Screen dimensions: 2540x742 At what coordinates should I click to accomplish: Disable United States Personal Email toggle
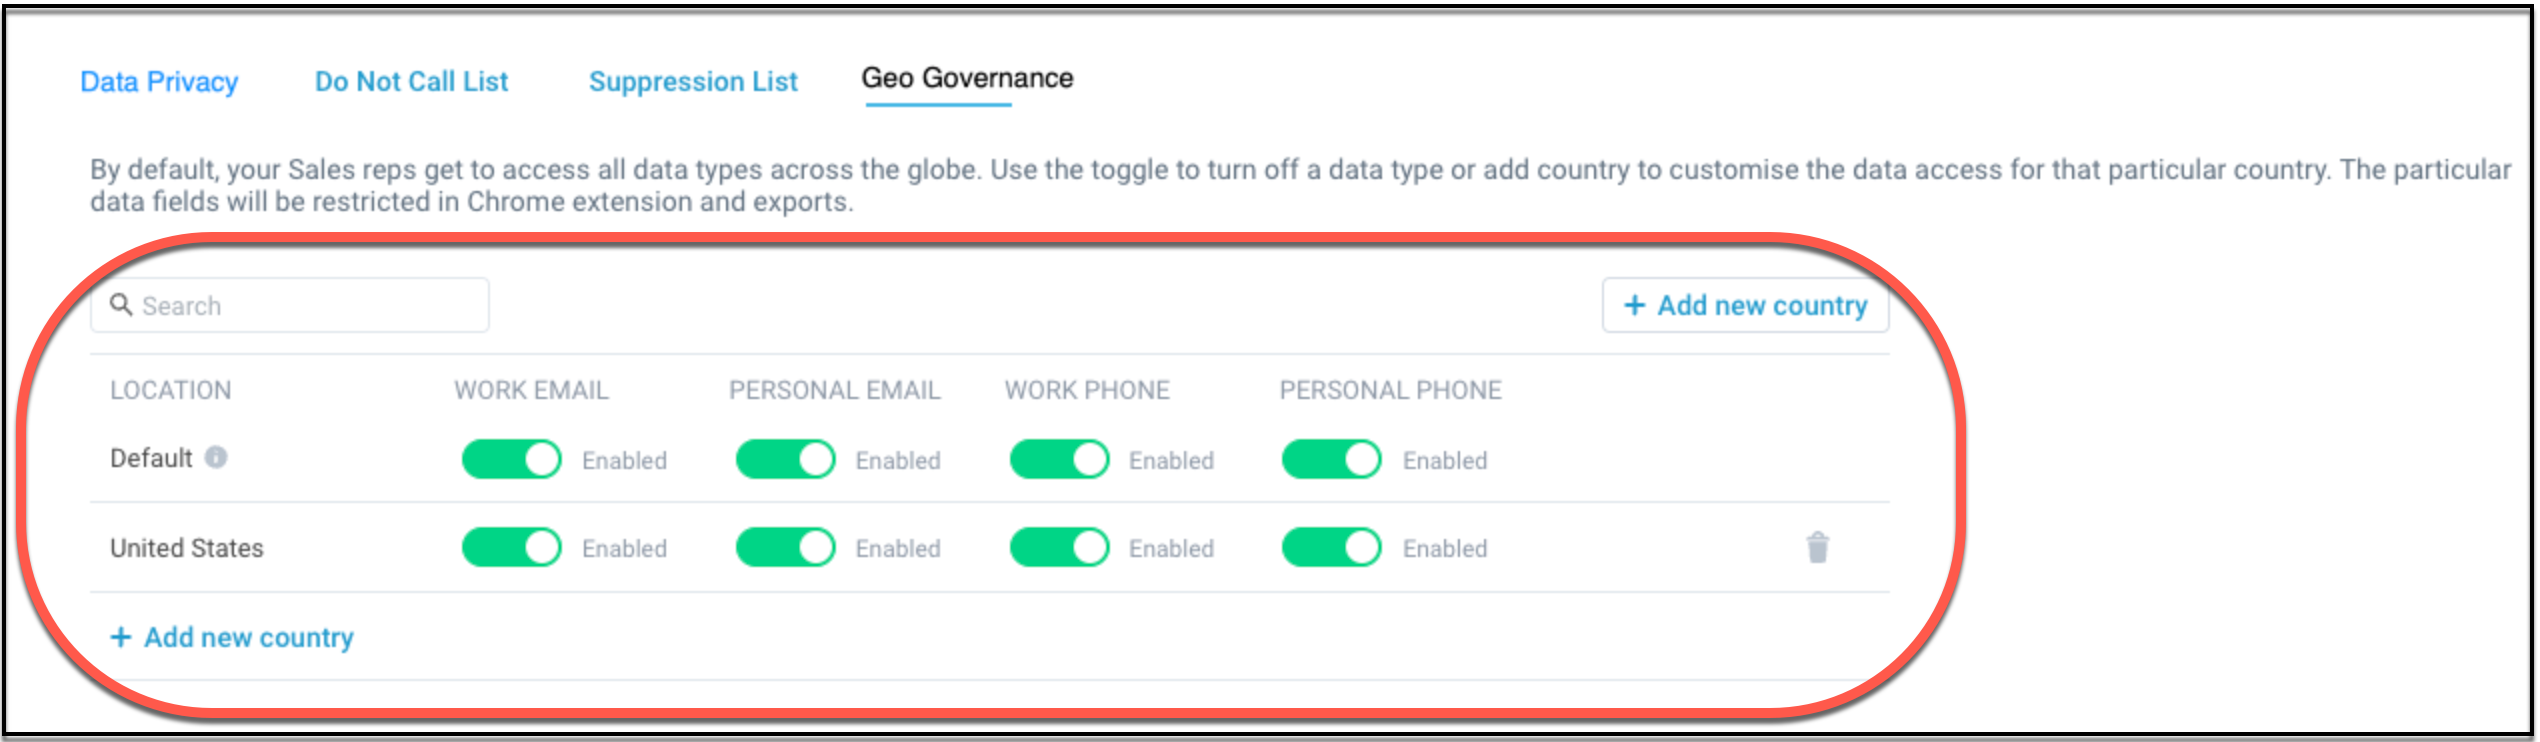[785, 547]
